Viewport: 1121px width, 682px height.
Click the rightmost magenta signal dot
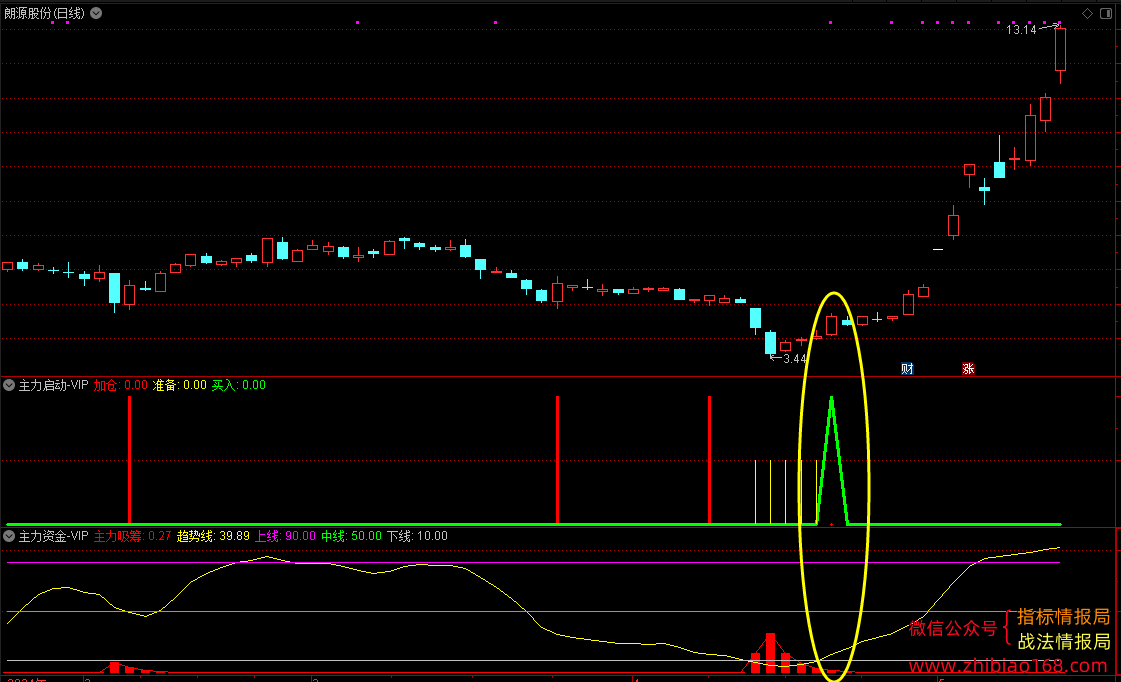1060,23
